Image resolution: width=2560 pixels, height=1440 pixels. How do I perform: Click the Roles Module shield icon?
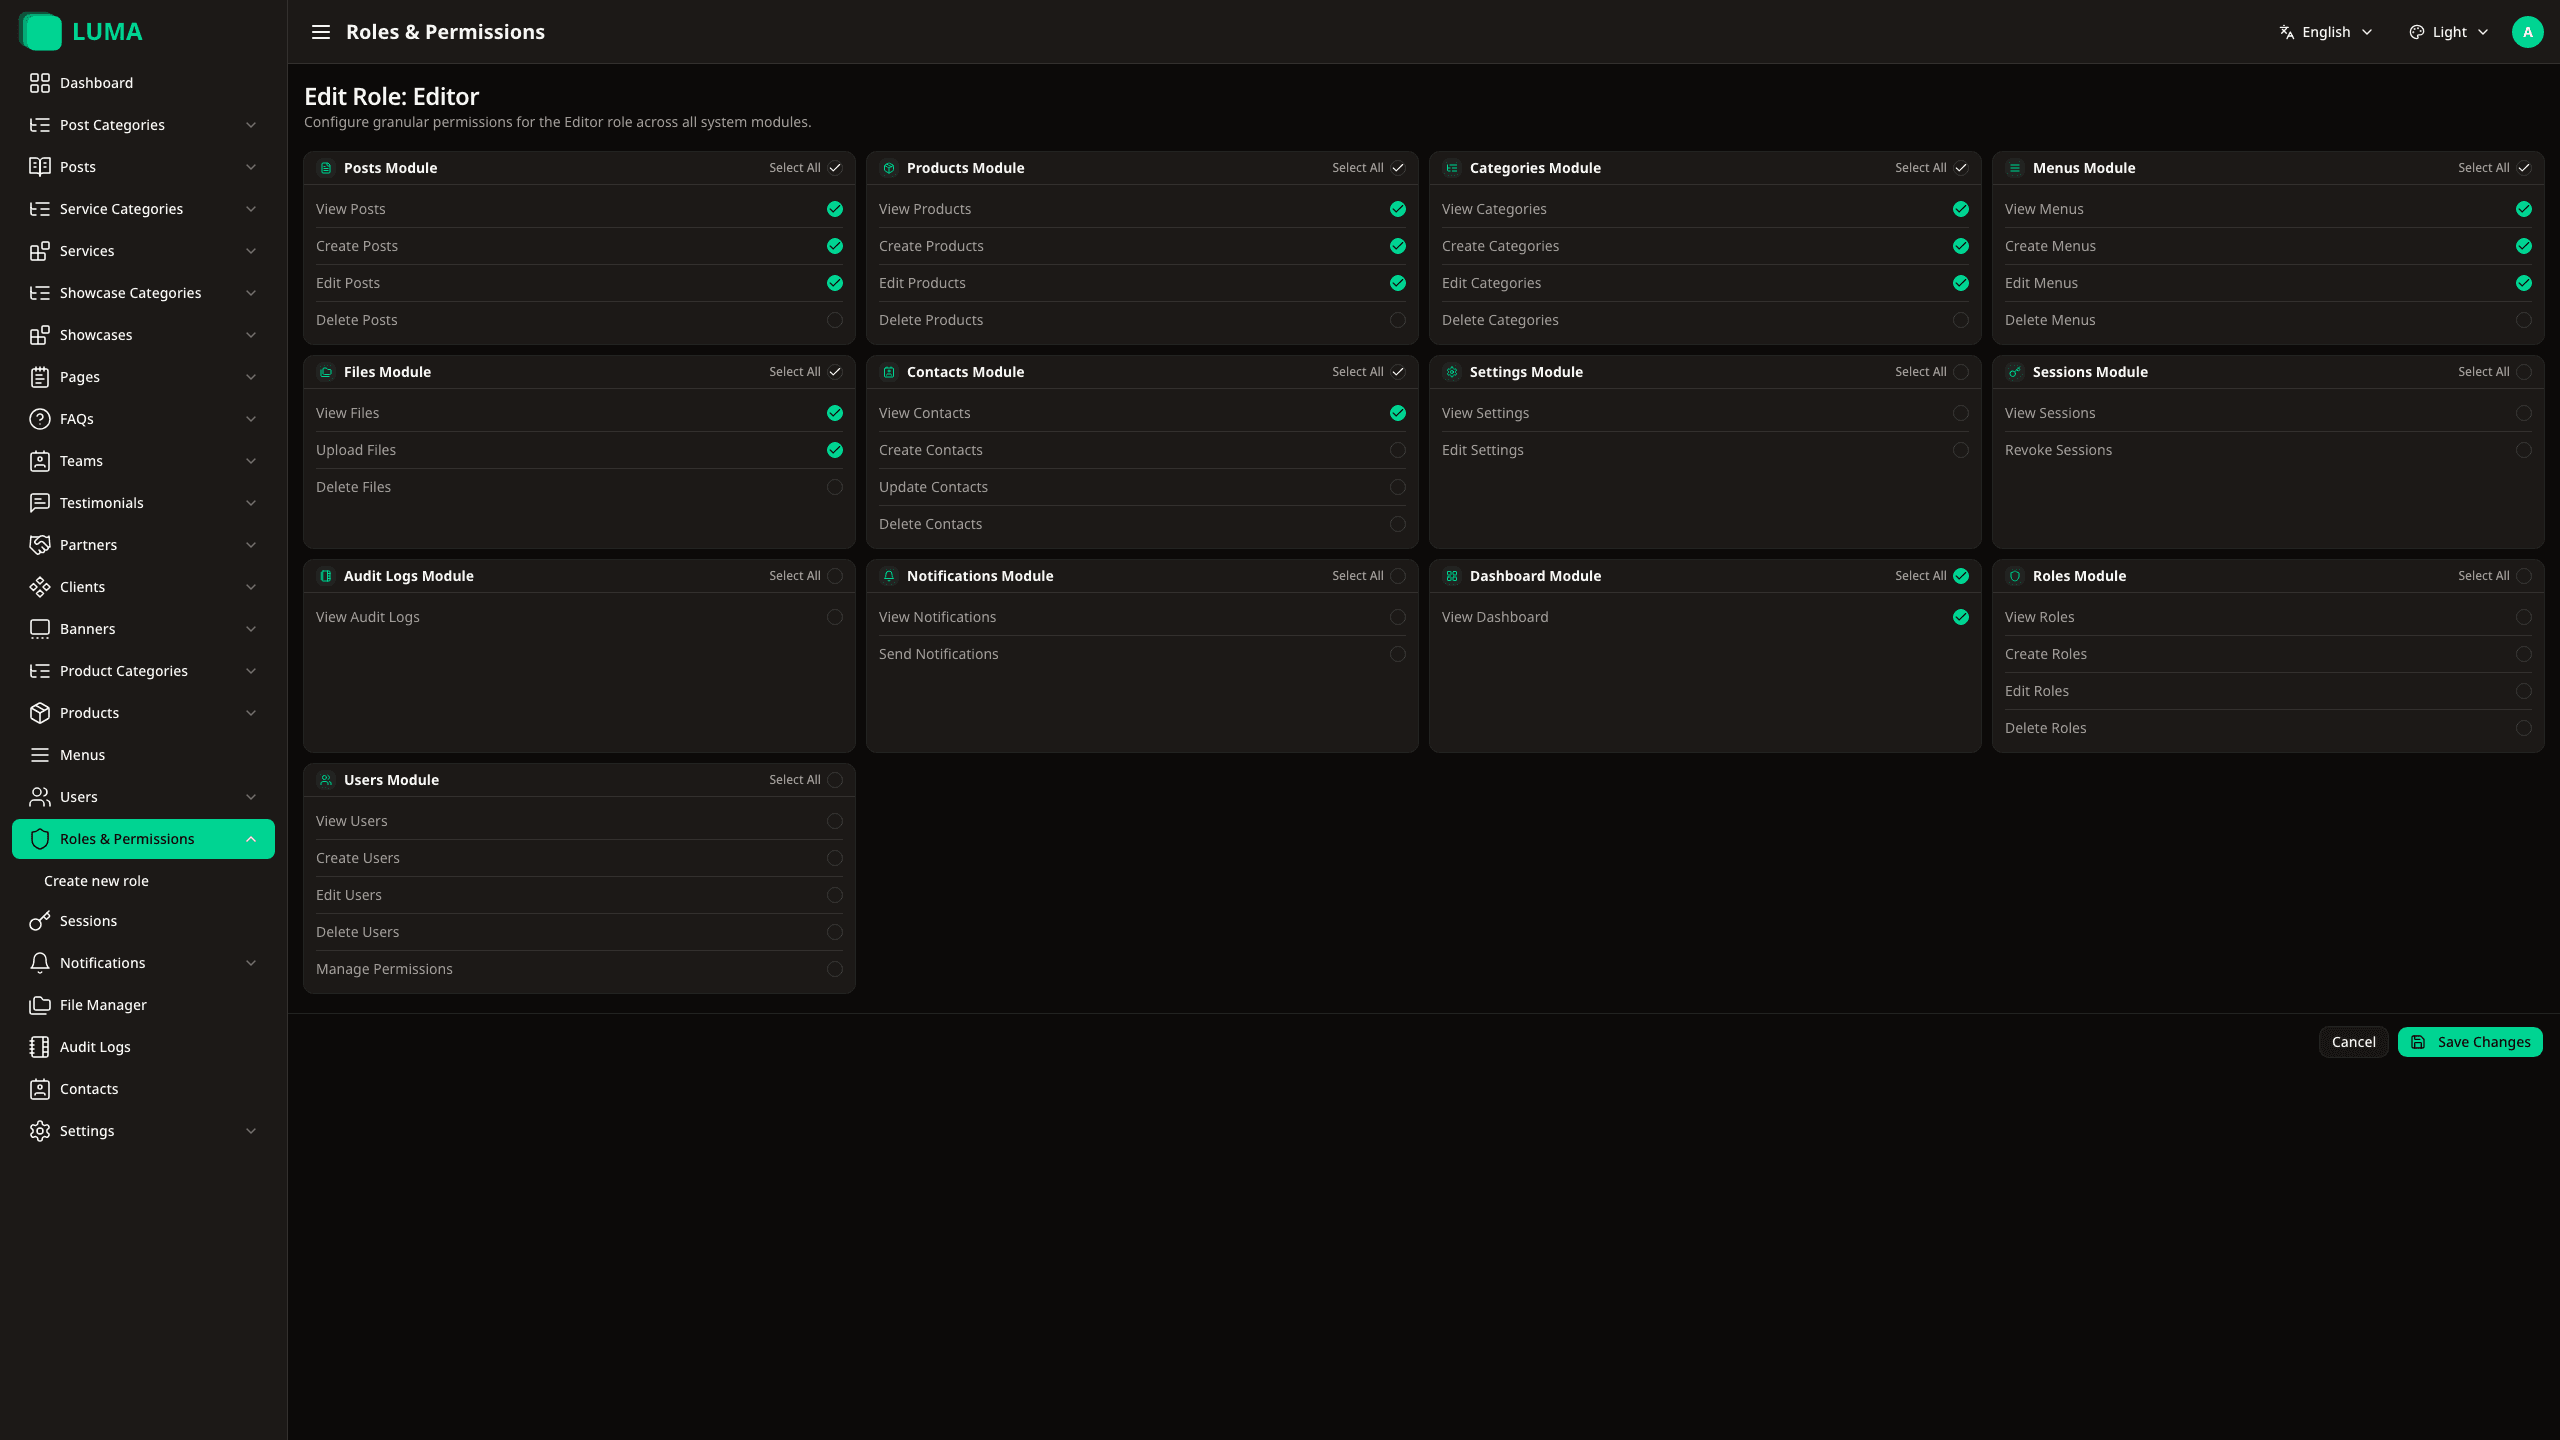pos(2015,576)
